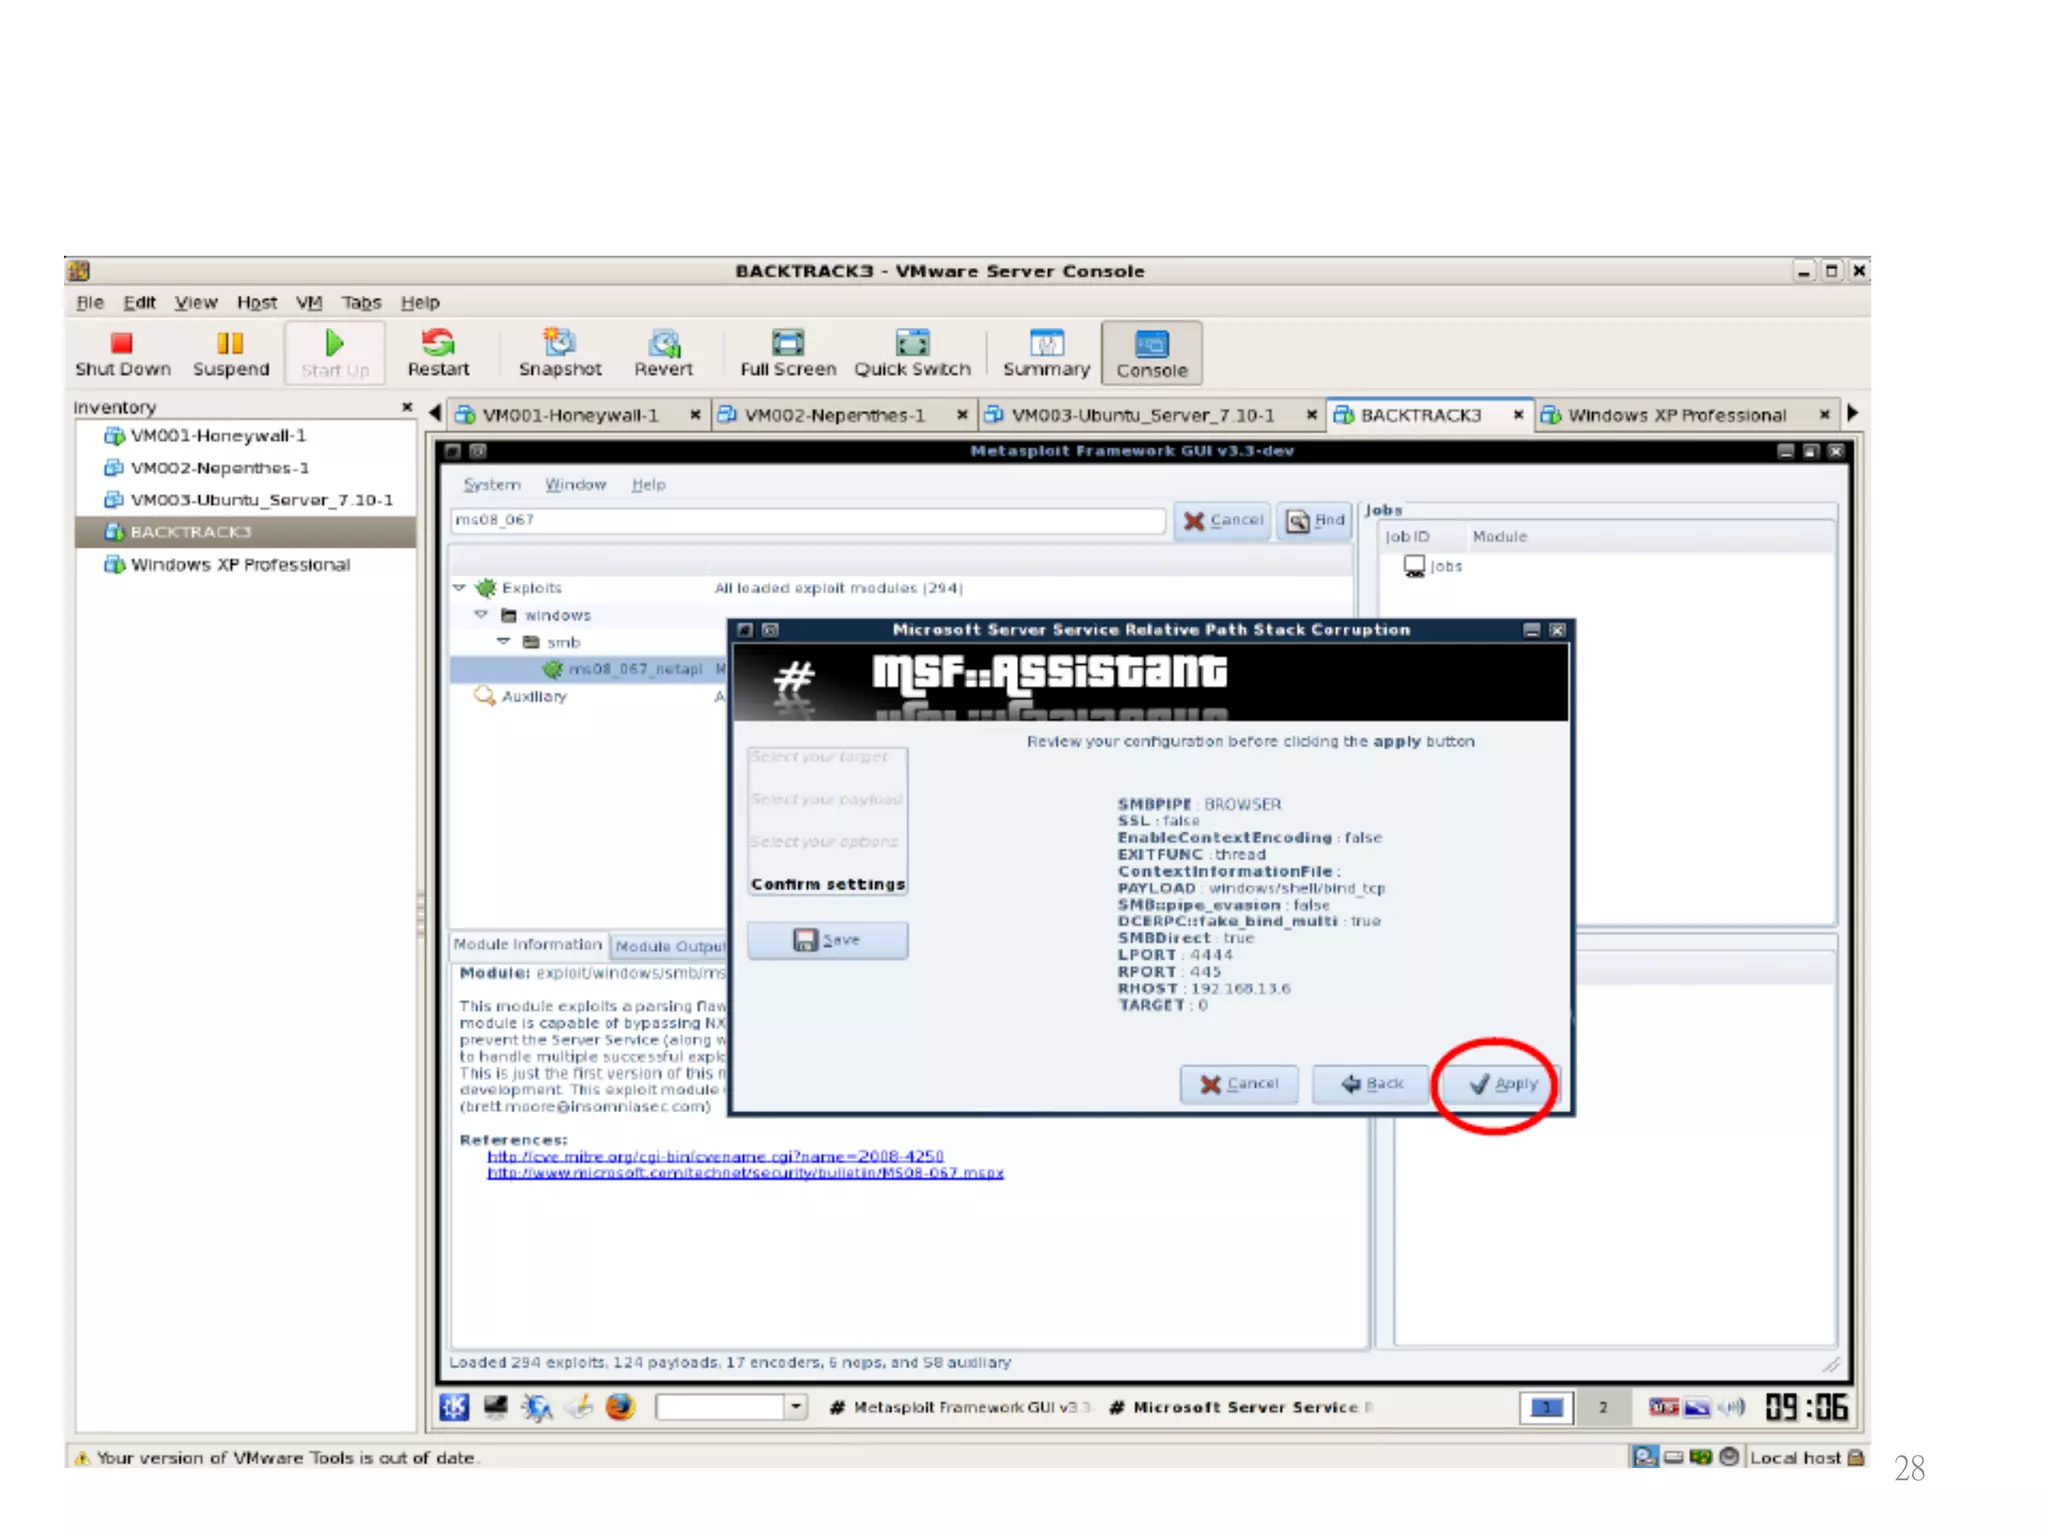Open the Summary view
This screenshot has width=2048, height=1536.
pos(1046,345)
